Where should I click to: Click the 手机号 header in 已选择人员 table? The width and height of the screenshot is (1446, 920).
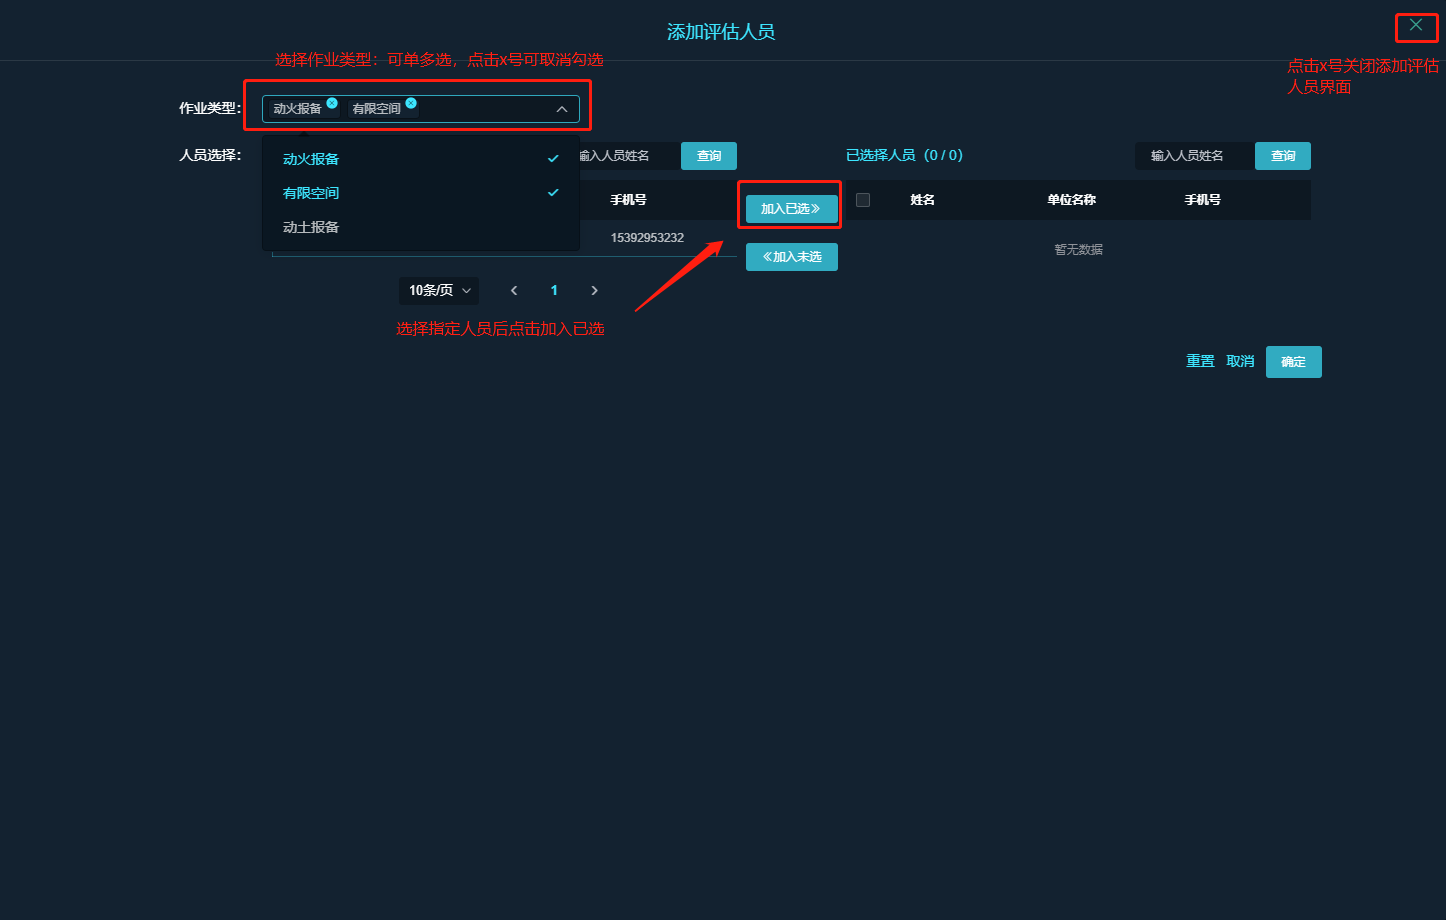point(1202,200)
